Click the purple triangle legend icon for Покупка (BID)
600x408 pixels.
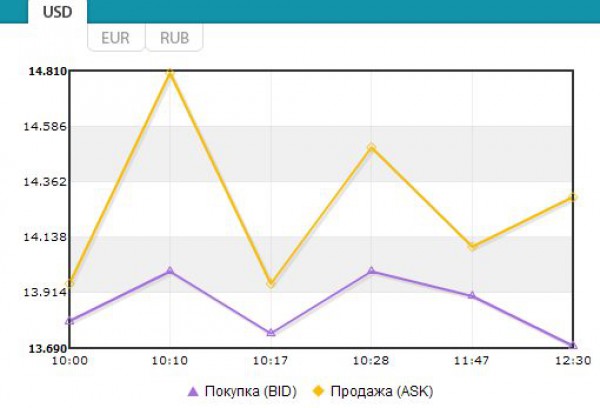point(193,391)
